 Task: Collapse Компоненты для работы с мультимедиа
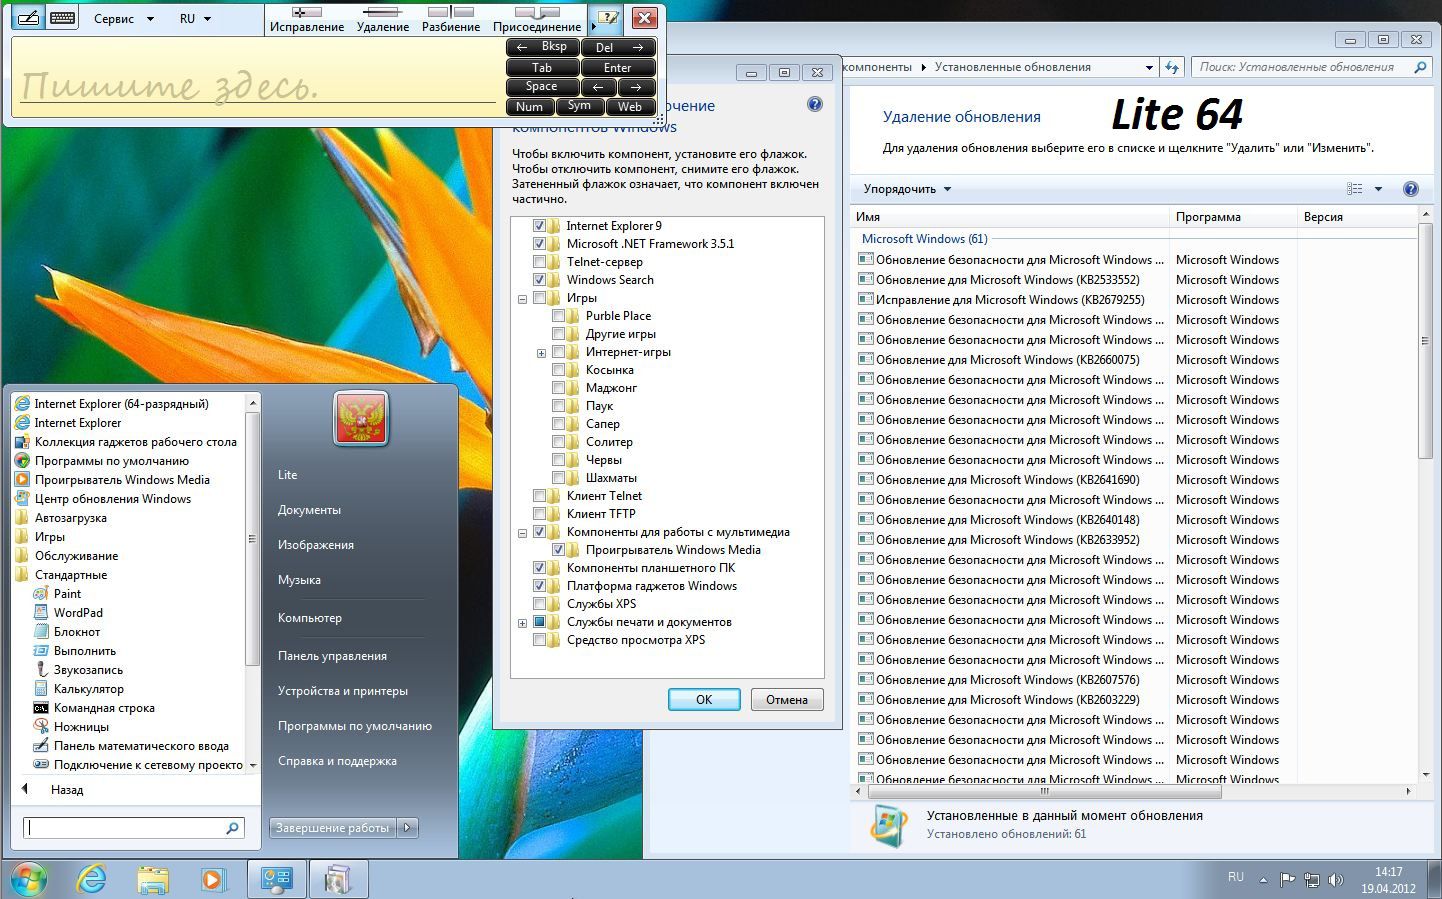522,532
